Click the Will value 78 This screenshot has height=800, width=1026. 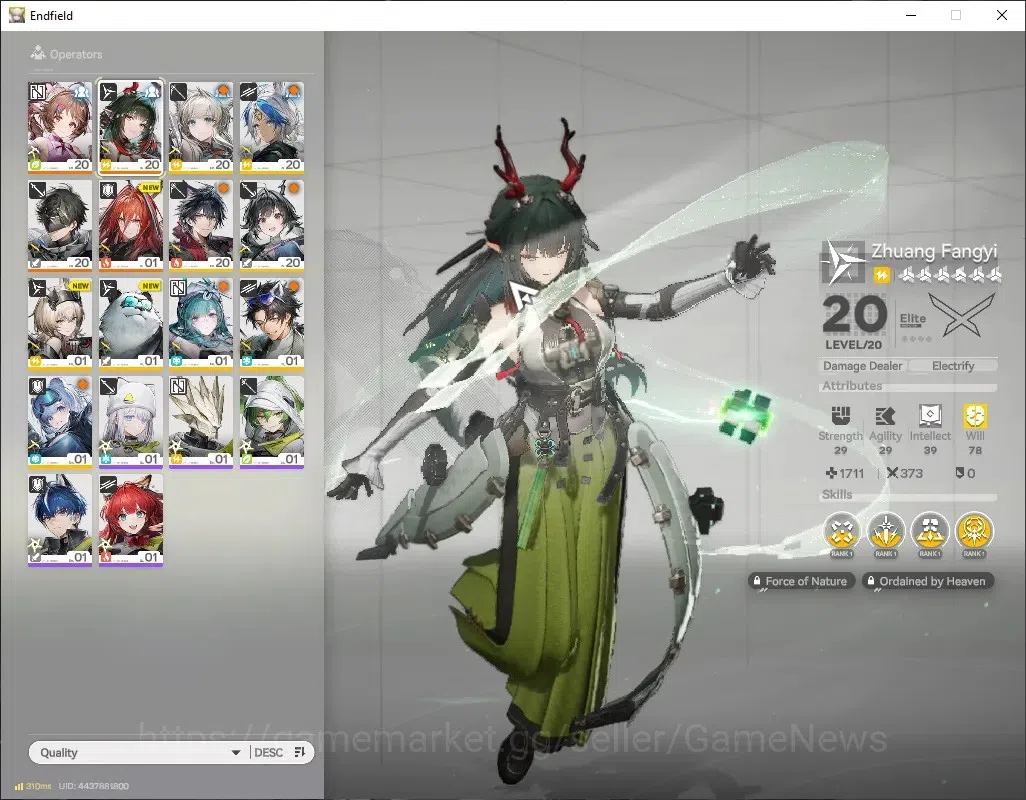click(974, 450)
